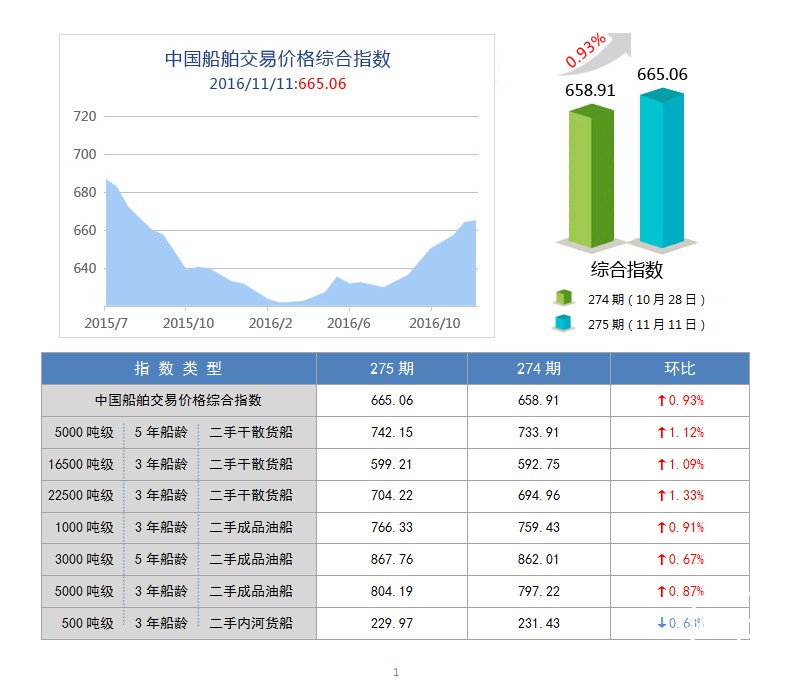The image size is (793, 690).
Task: Click the 680 y-axis label
Action: (x=84, y=192)
